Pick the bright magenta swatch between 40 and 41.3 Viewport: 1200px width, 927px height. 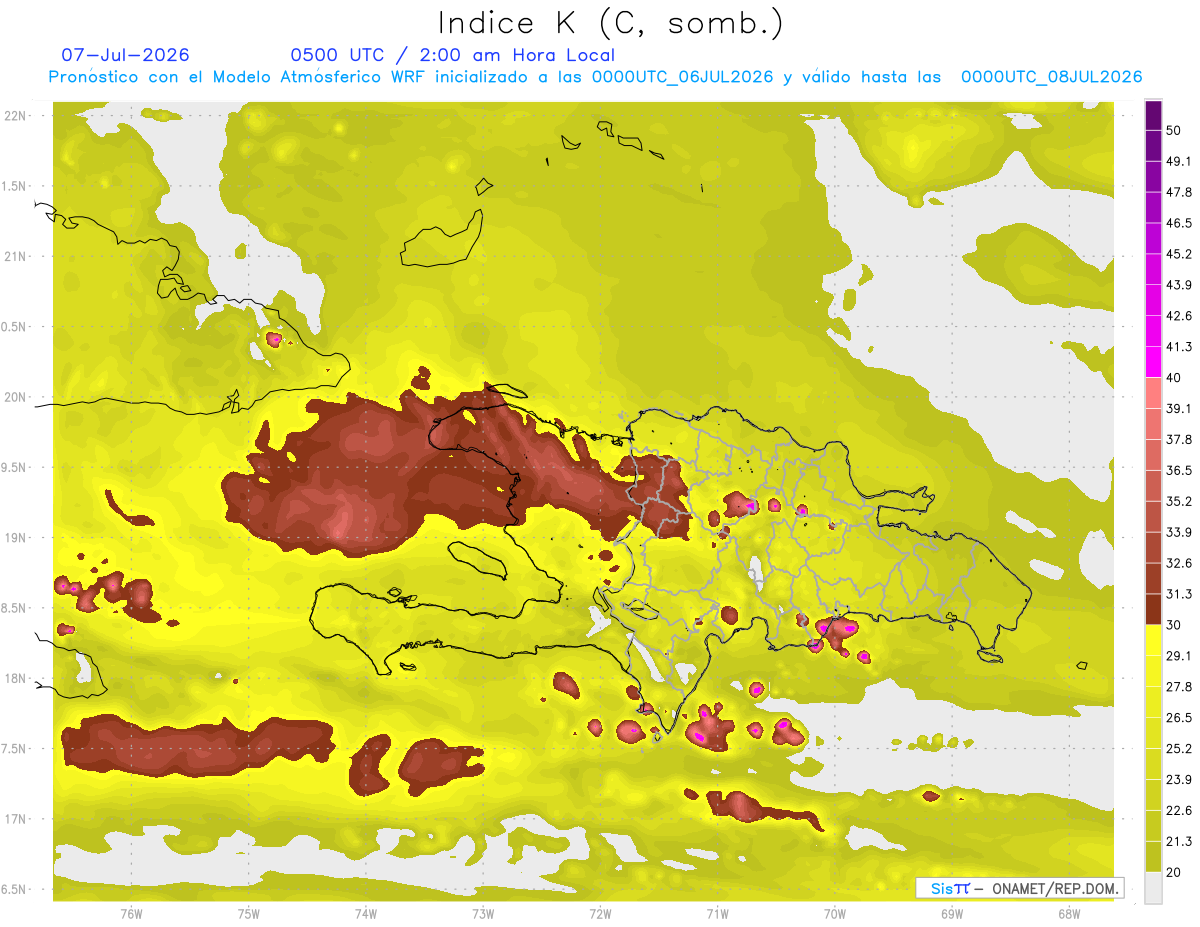(1153, 362)
